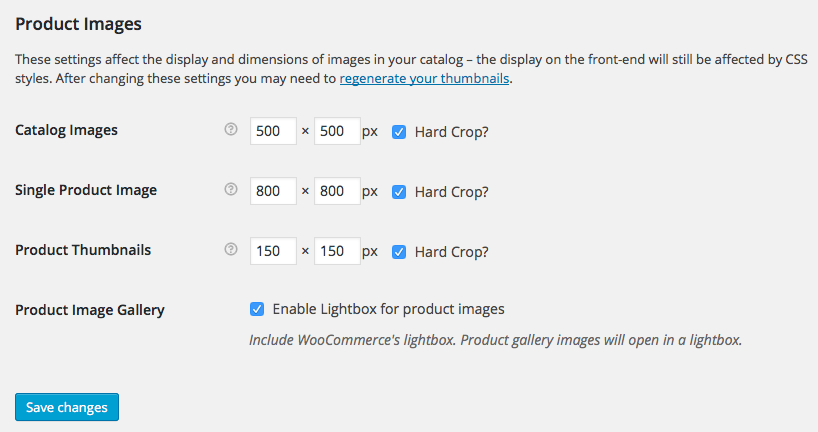Click the Product Thumbnails height field

(x=337, y=251)
